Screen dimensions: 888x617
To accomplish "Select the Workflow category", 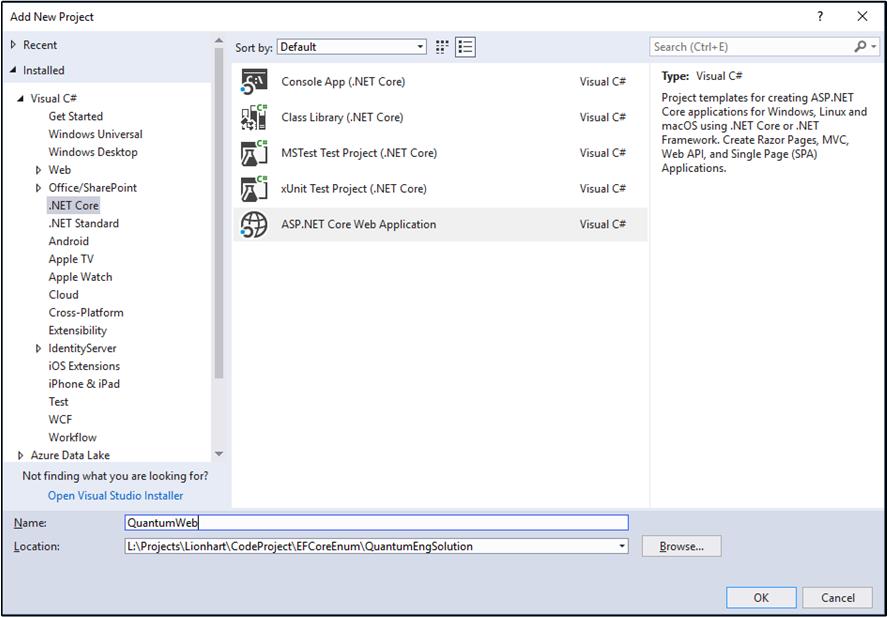I will (72, 437).
